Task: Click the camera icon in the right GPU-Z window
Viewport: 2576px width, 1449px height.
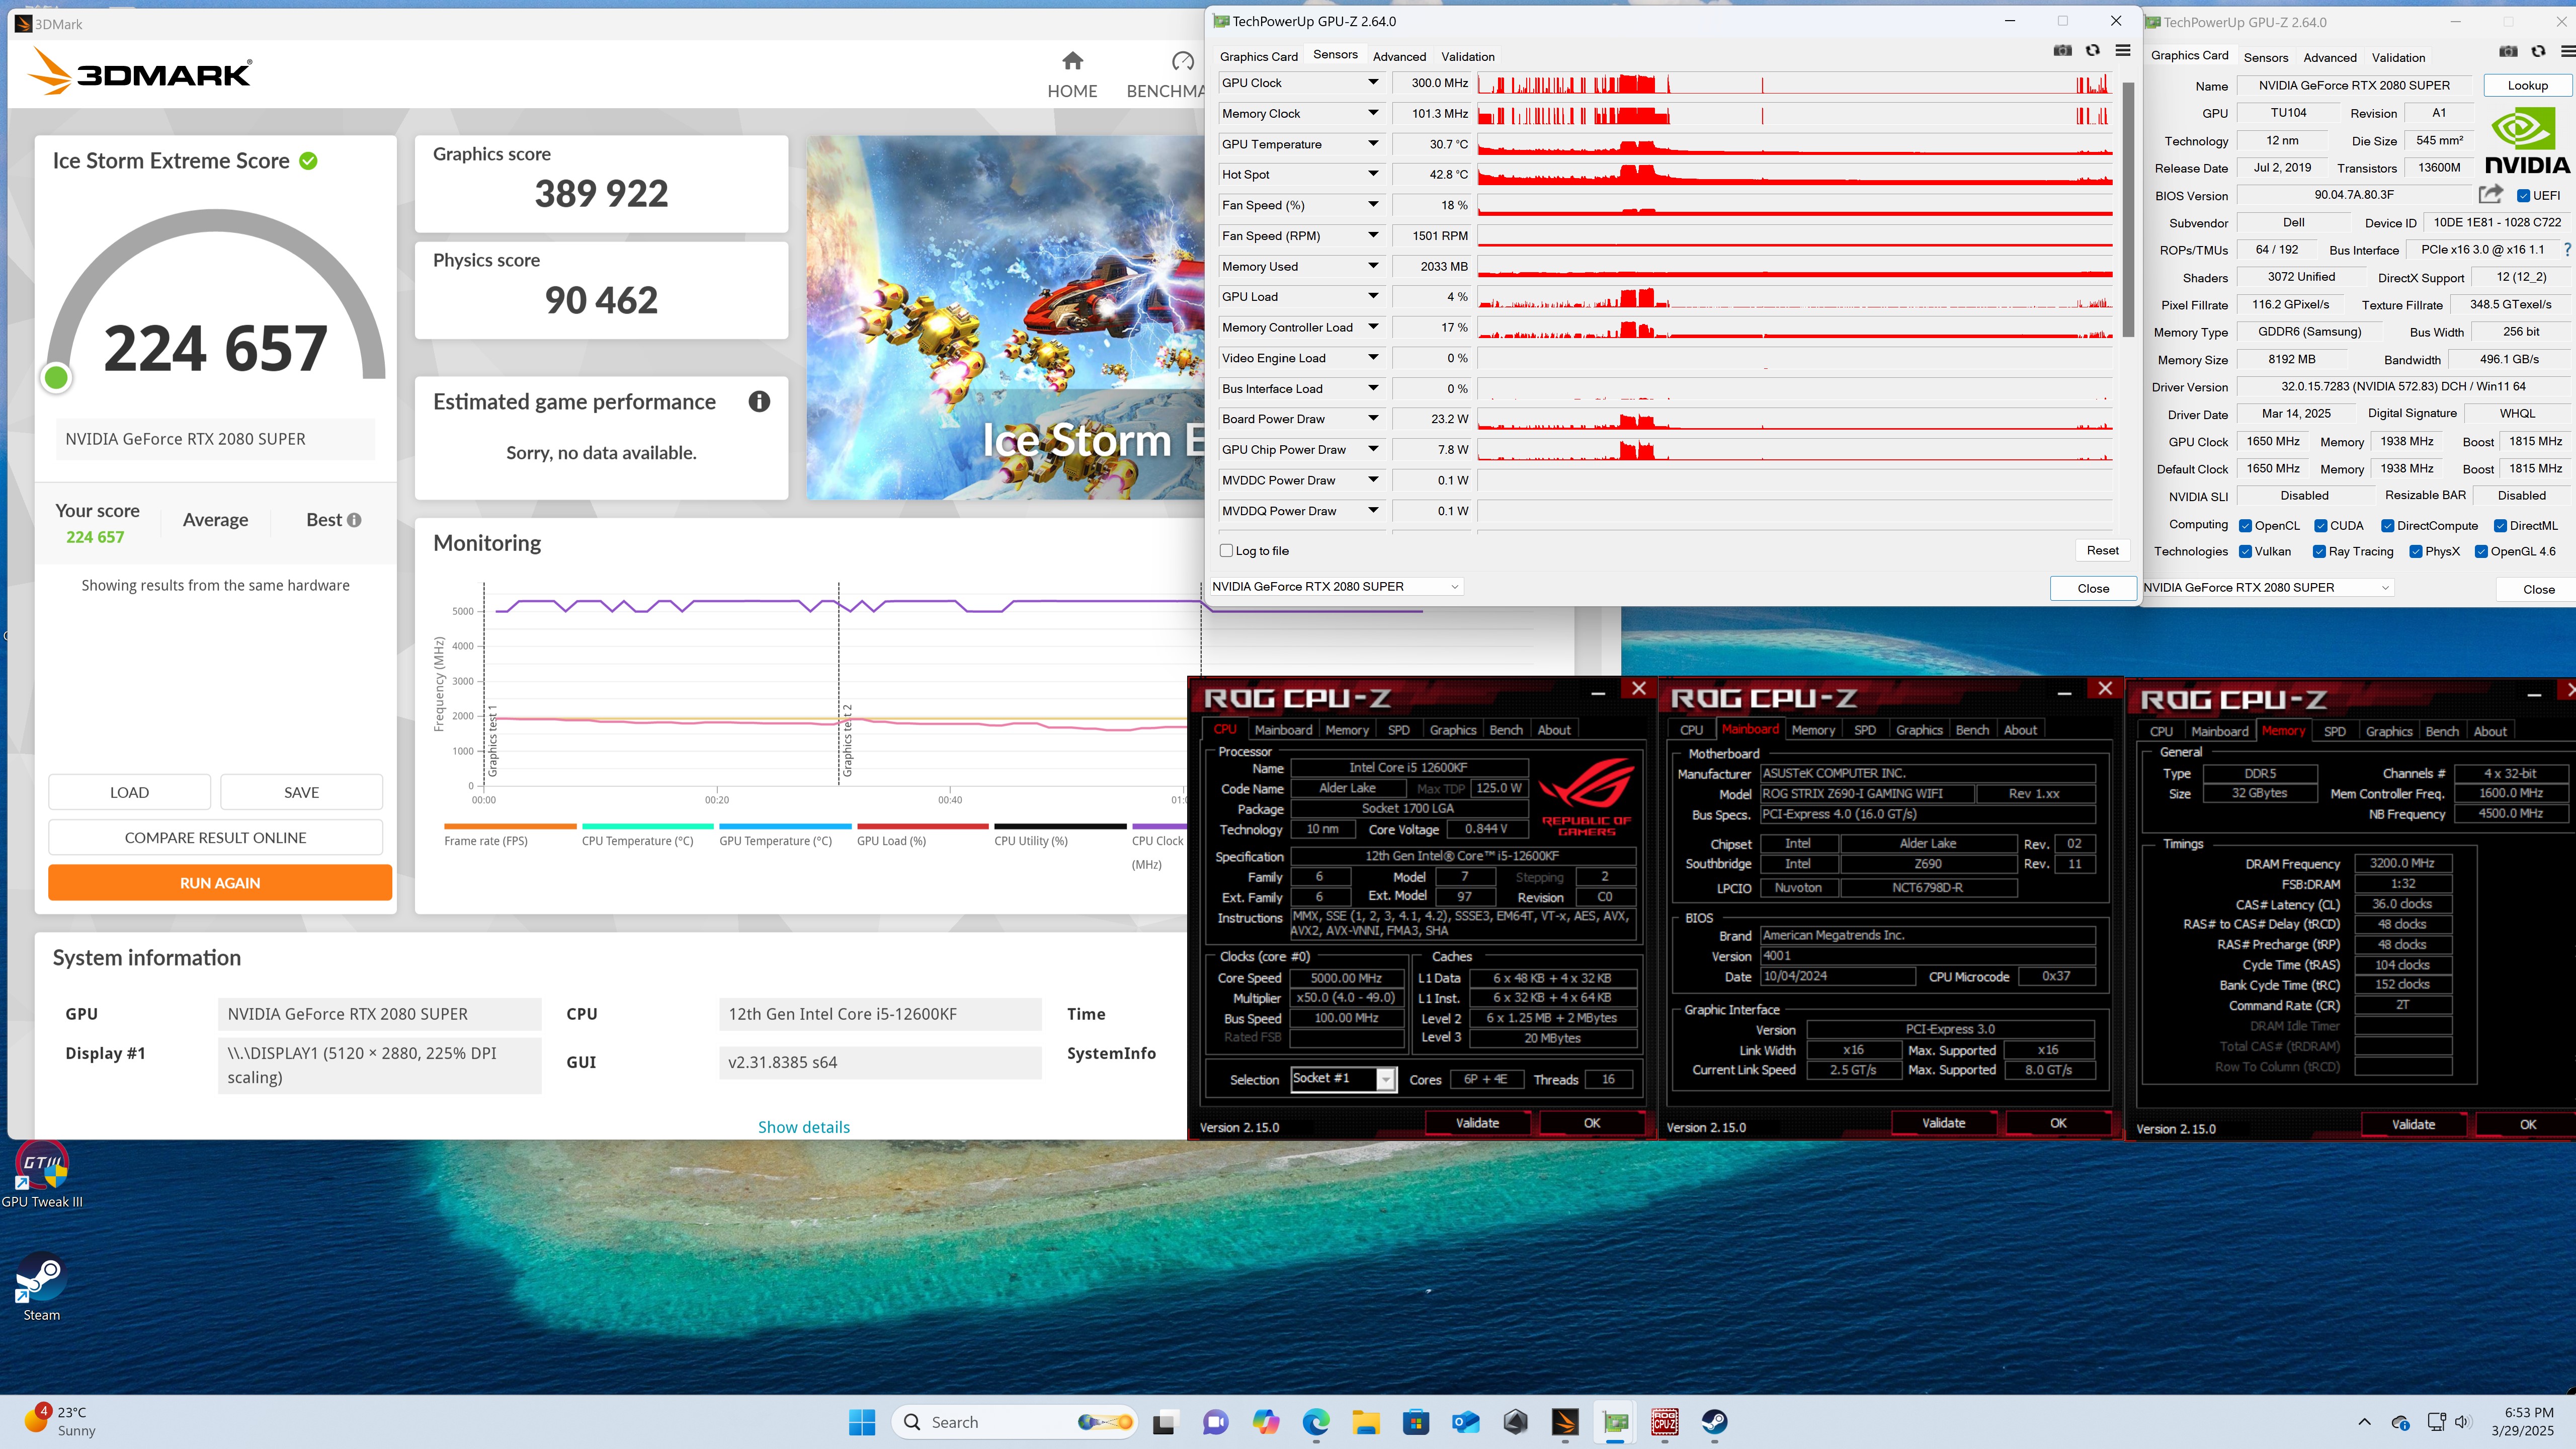Action: (x=2508, y=52)
